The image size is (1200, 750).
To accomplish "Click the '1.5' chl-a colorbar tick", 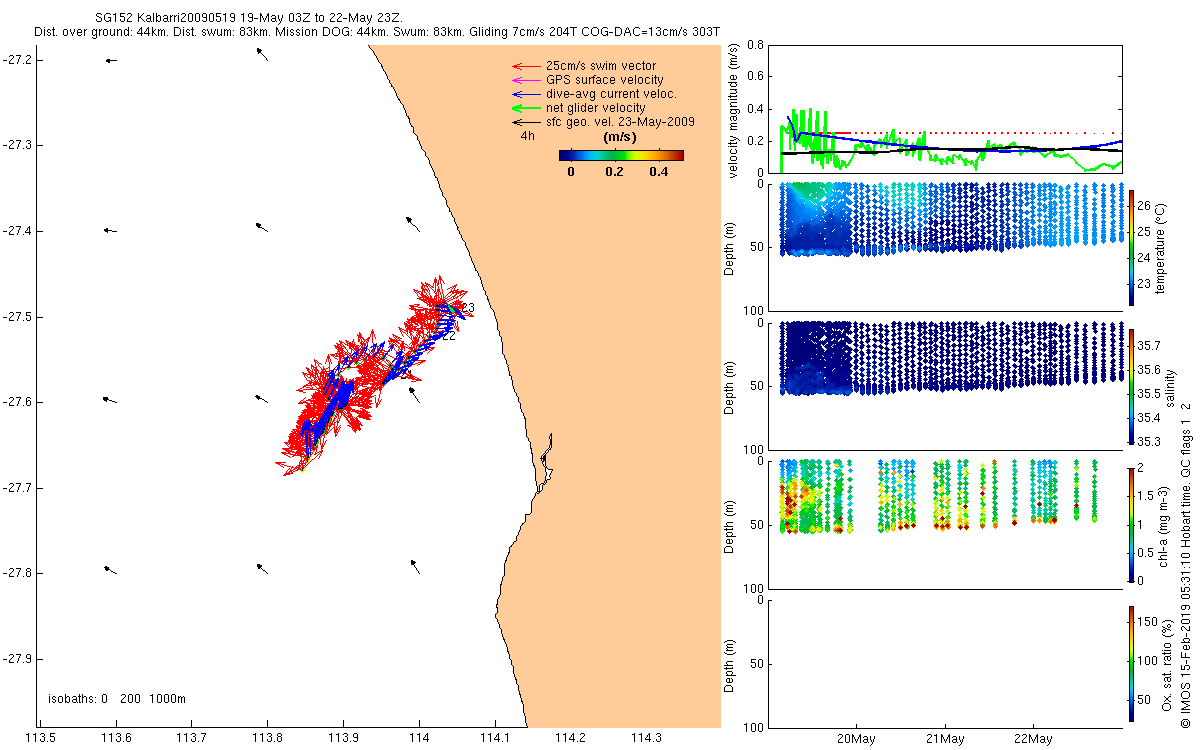I will pos(1146,495).
